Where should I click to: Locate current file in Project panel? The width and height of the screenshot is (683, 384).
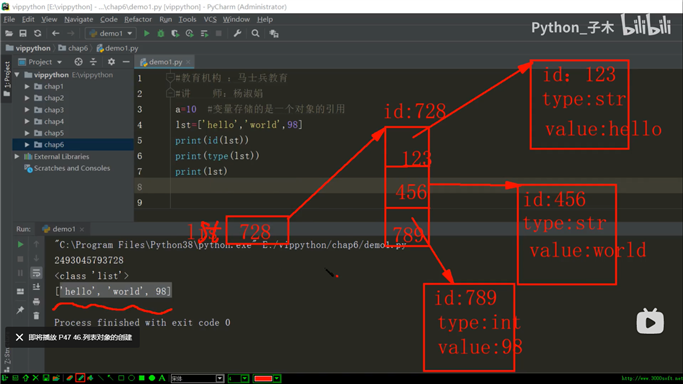click(x=78, y=62)
